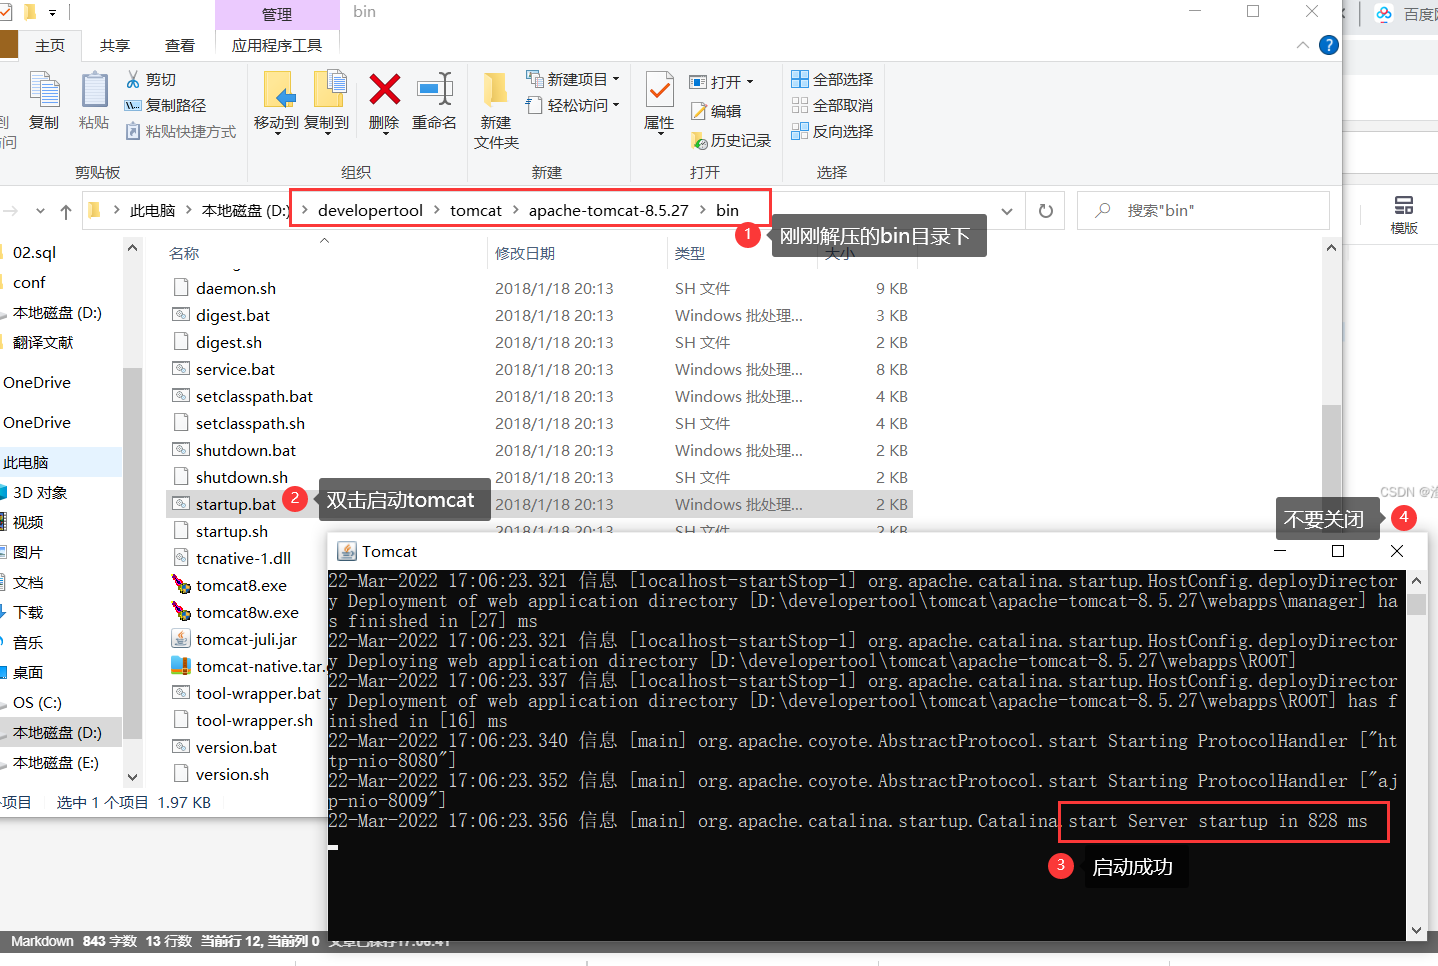Select the shutdown.bat file
Viewport: 1438px width, 966px height.
[x=246, y=450]
